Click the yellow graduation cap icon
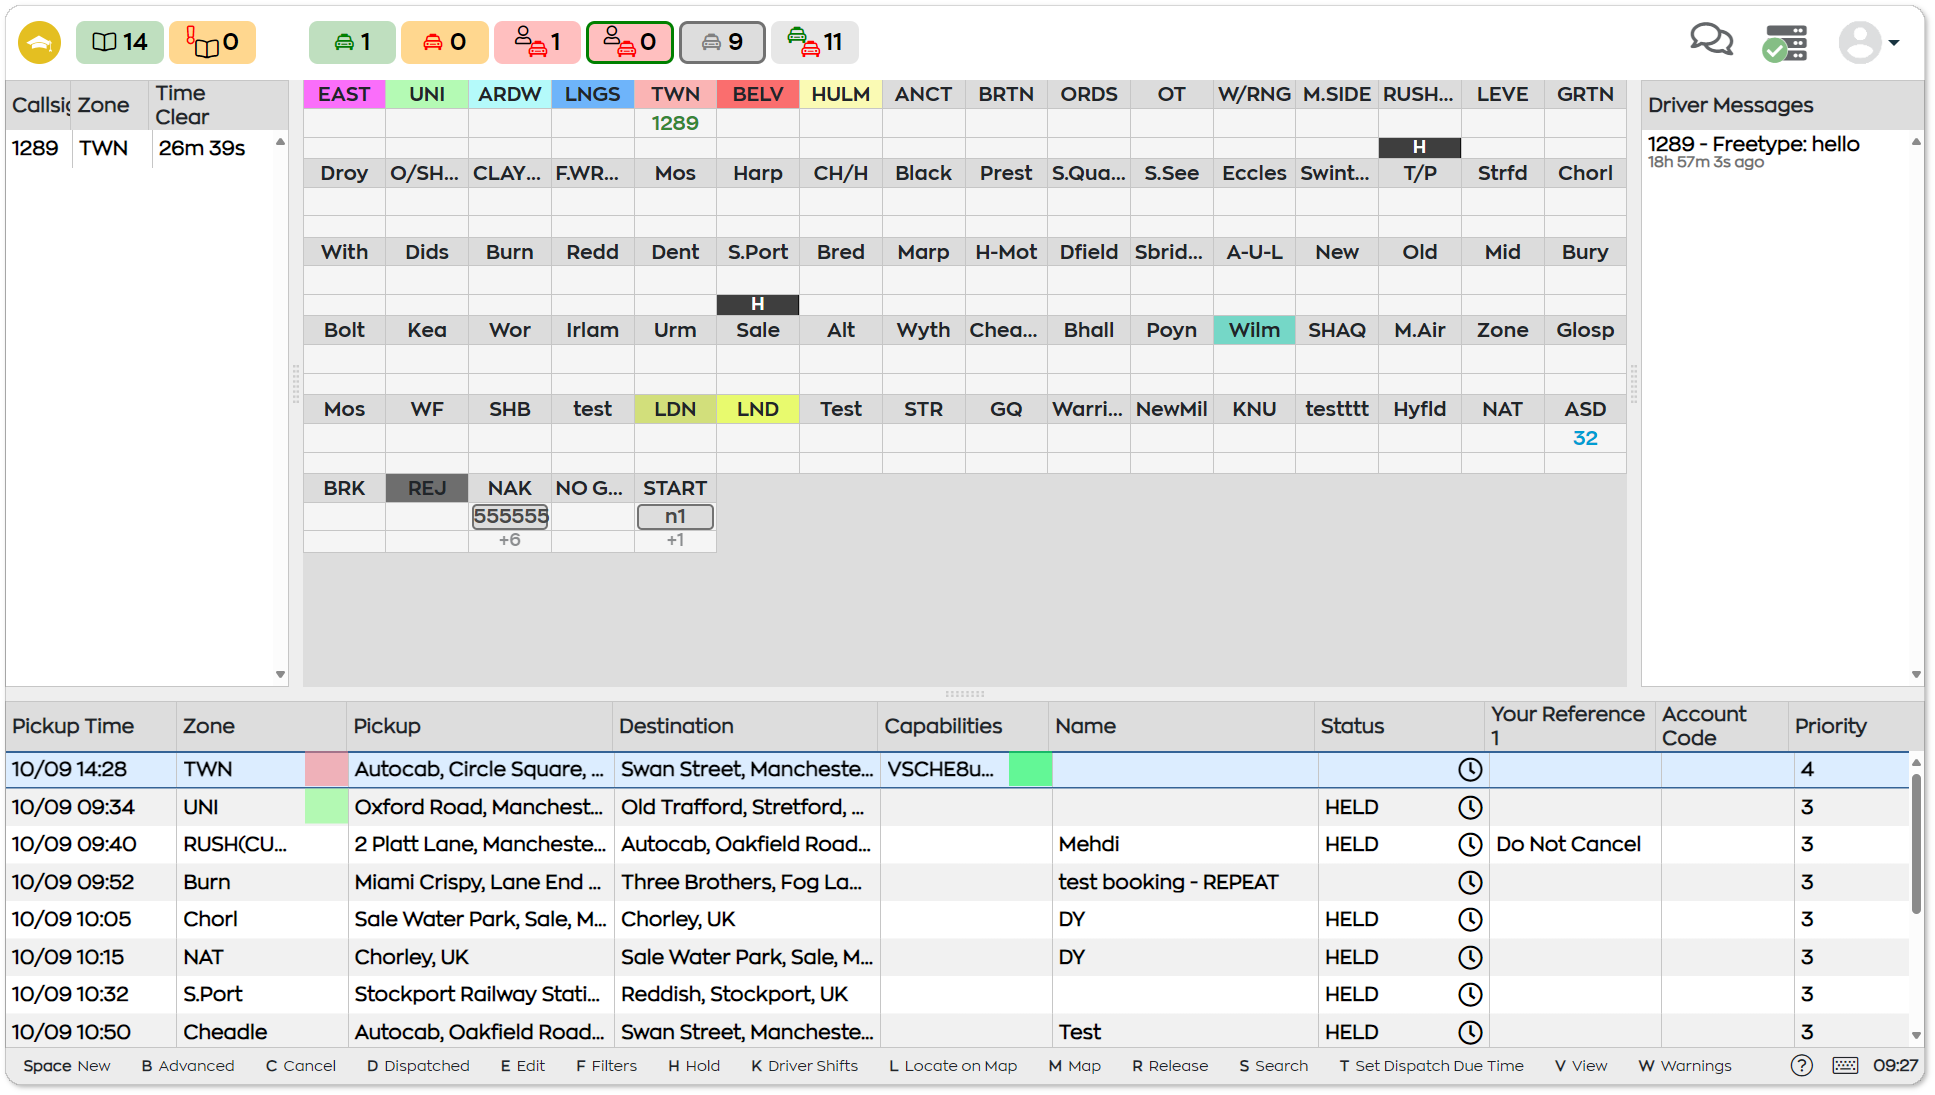 click(40, 42)
